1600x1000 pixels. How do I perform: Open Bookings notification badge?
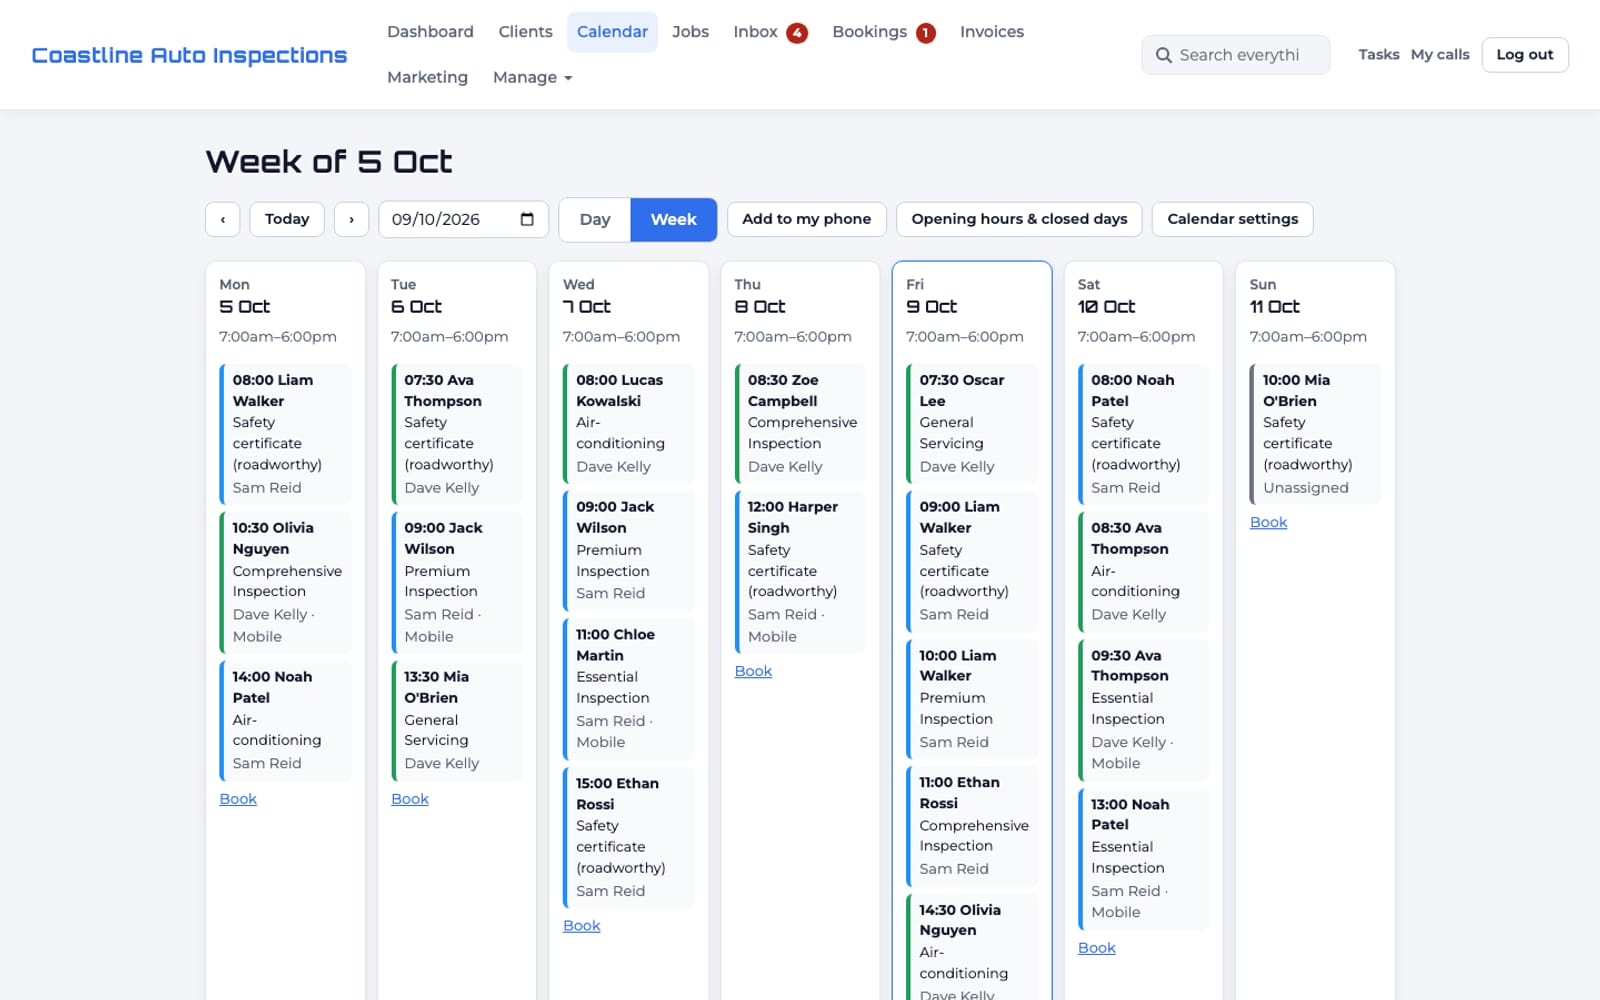pos(926,33)
